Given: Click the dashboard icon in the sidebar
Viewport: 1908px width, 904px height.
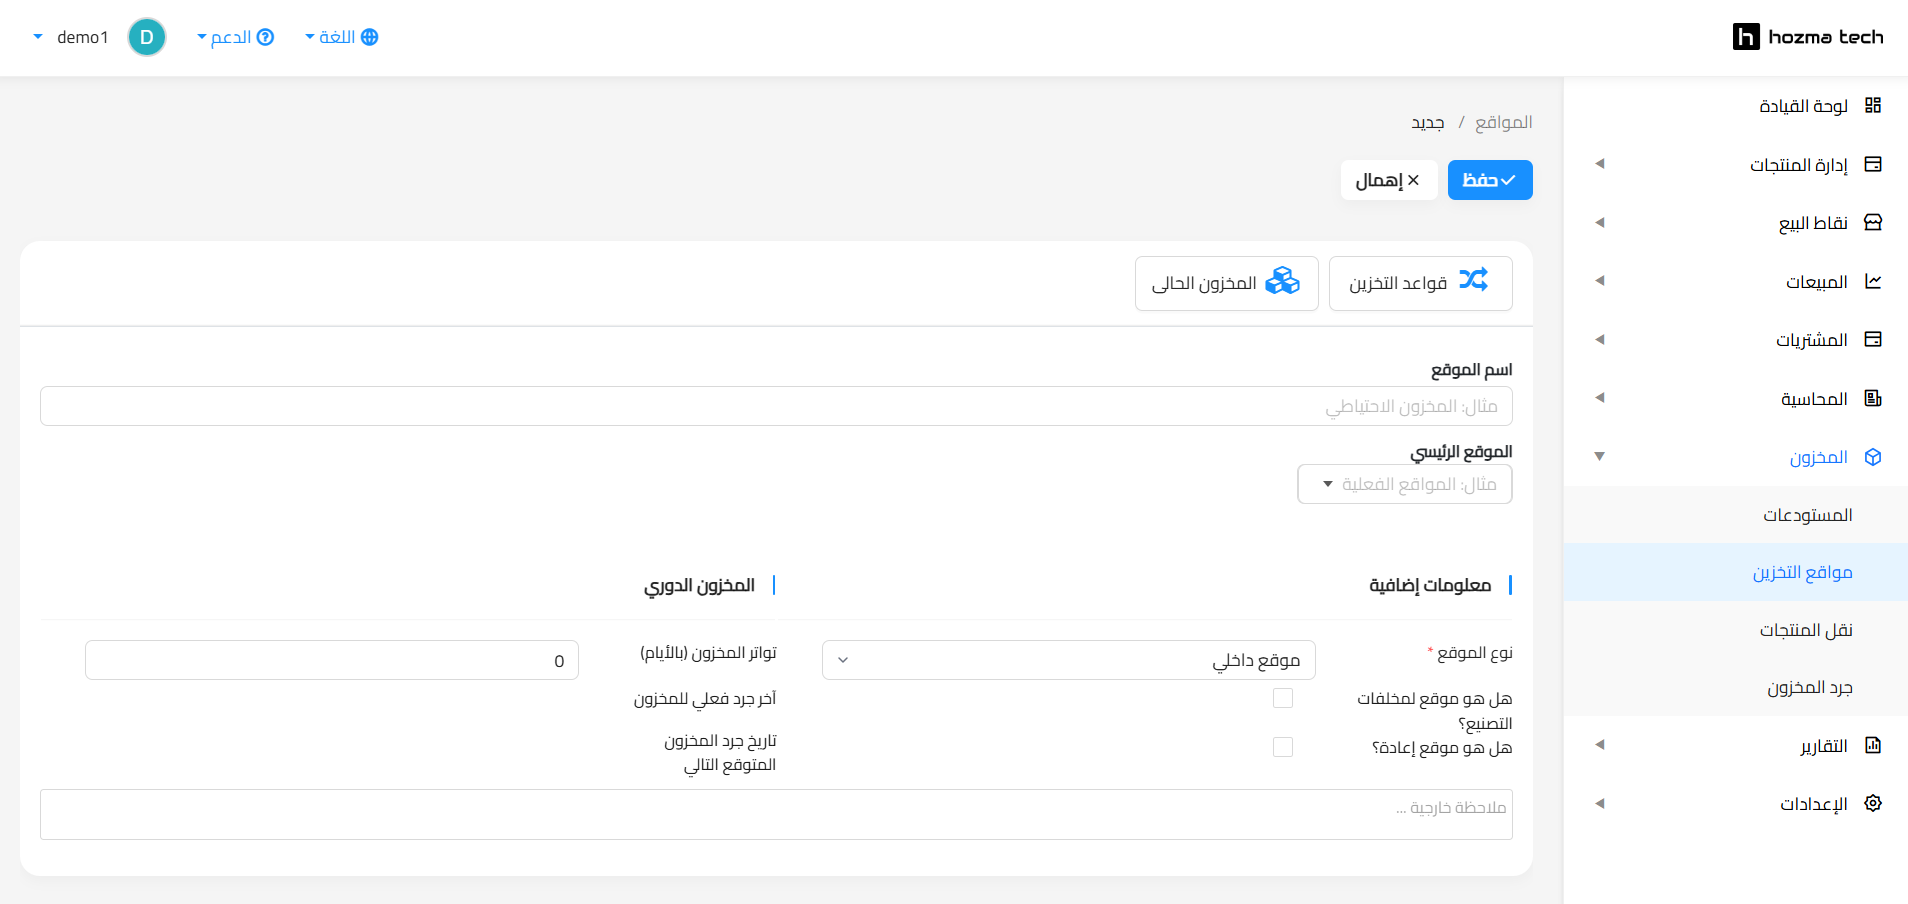Looking at the screenshot, I should pos(1873,105).
